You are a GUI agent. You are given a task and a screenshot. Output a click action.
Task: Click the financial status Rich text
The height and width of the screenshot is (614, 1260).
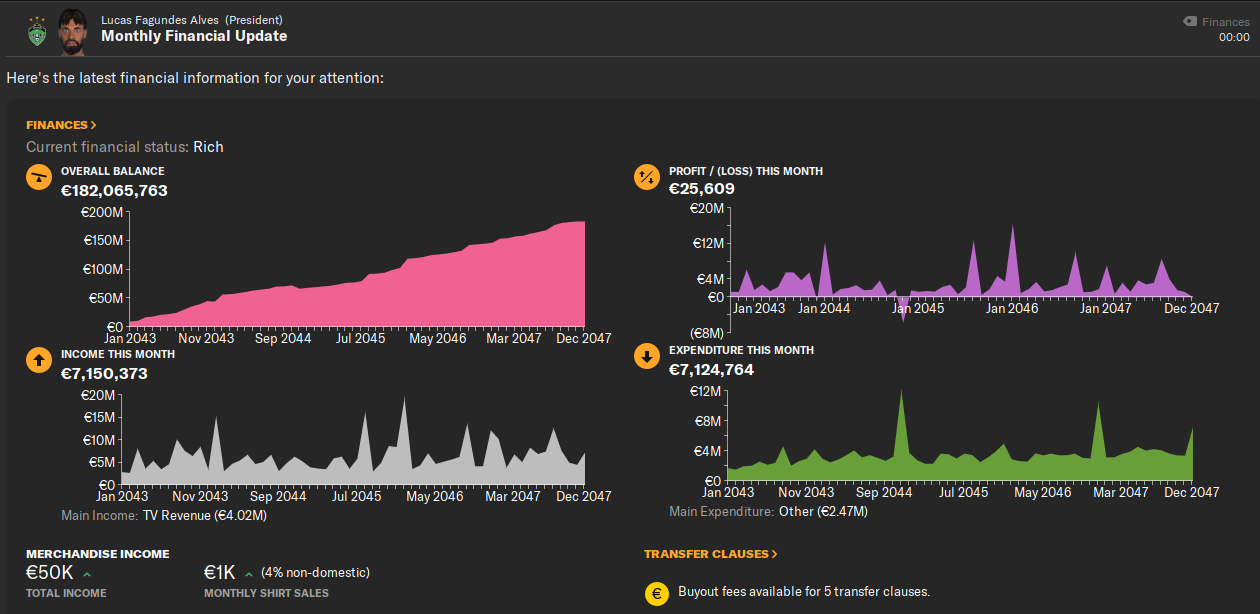[x=208, y=147]
